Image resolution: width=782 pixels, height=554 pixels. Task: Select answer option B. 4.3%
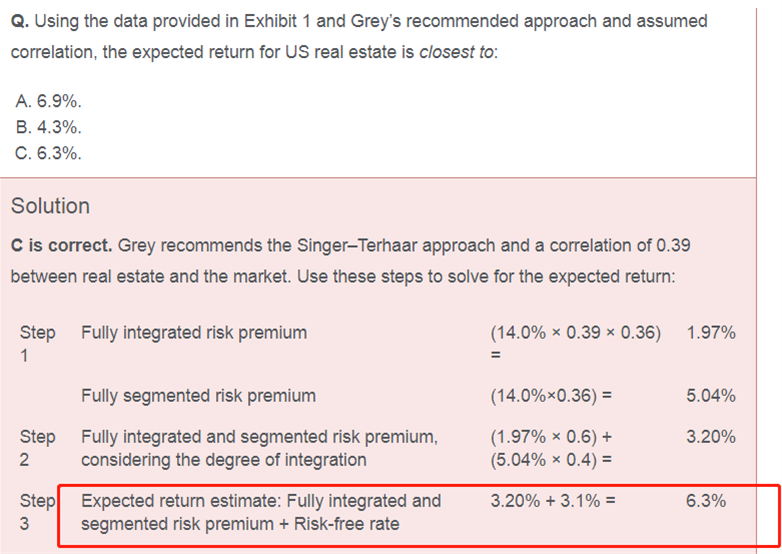pyautogui.click(x=48, y=127)
